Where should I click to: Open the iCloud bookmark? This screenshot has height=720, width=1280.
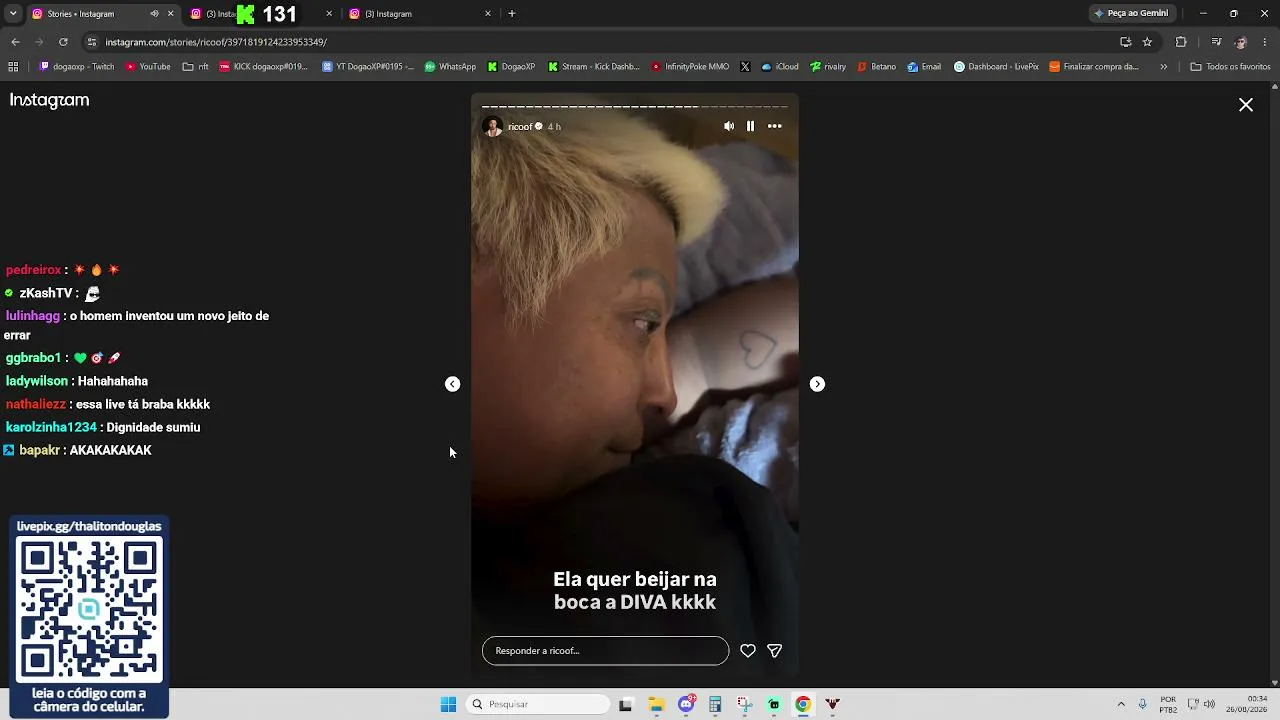tap(780, 67)
